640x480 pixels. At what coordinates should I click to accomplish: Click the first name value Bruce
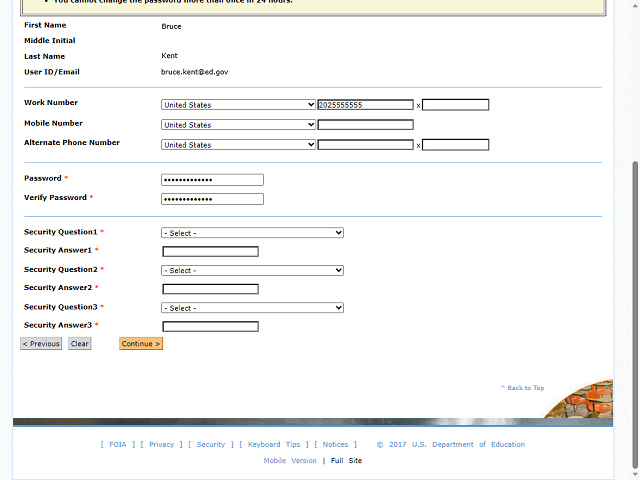coord(171,26)
